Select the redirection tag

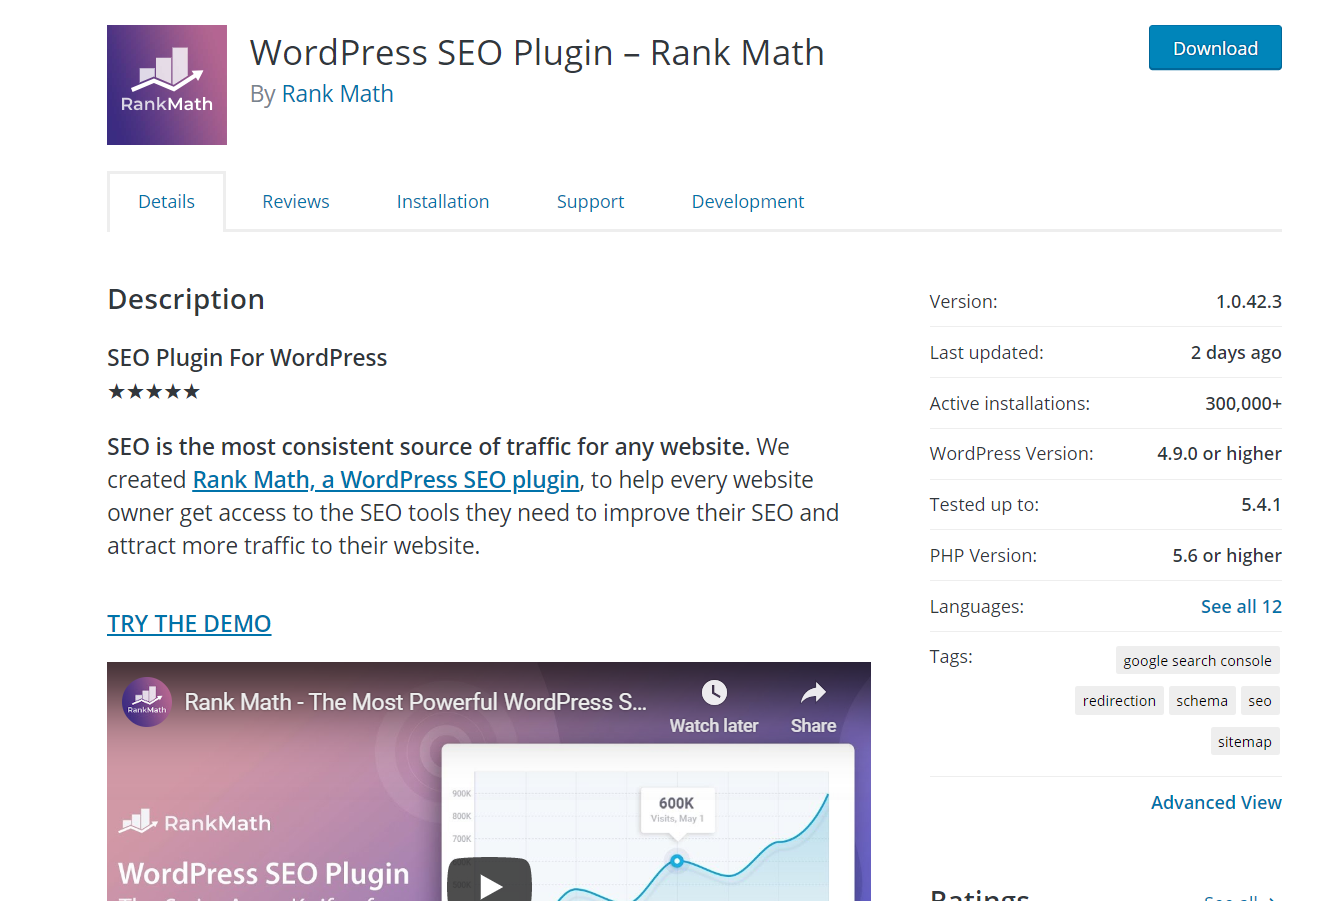click(1119, 700)
